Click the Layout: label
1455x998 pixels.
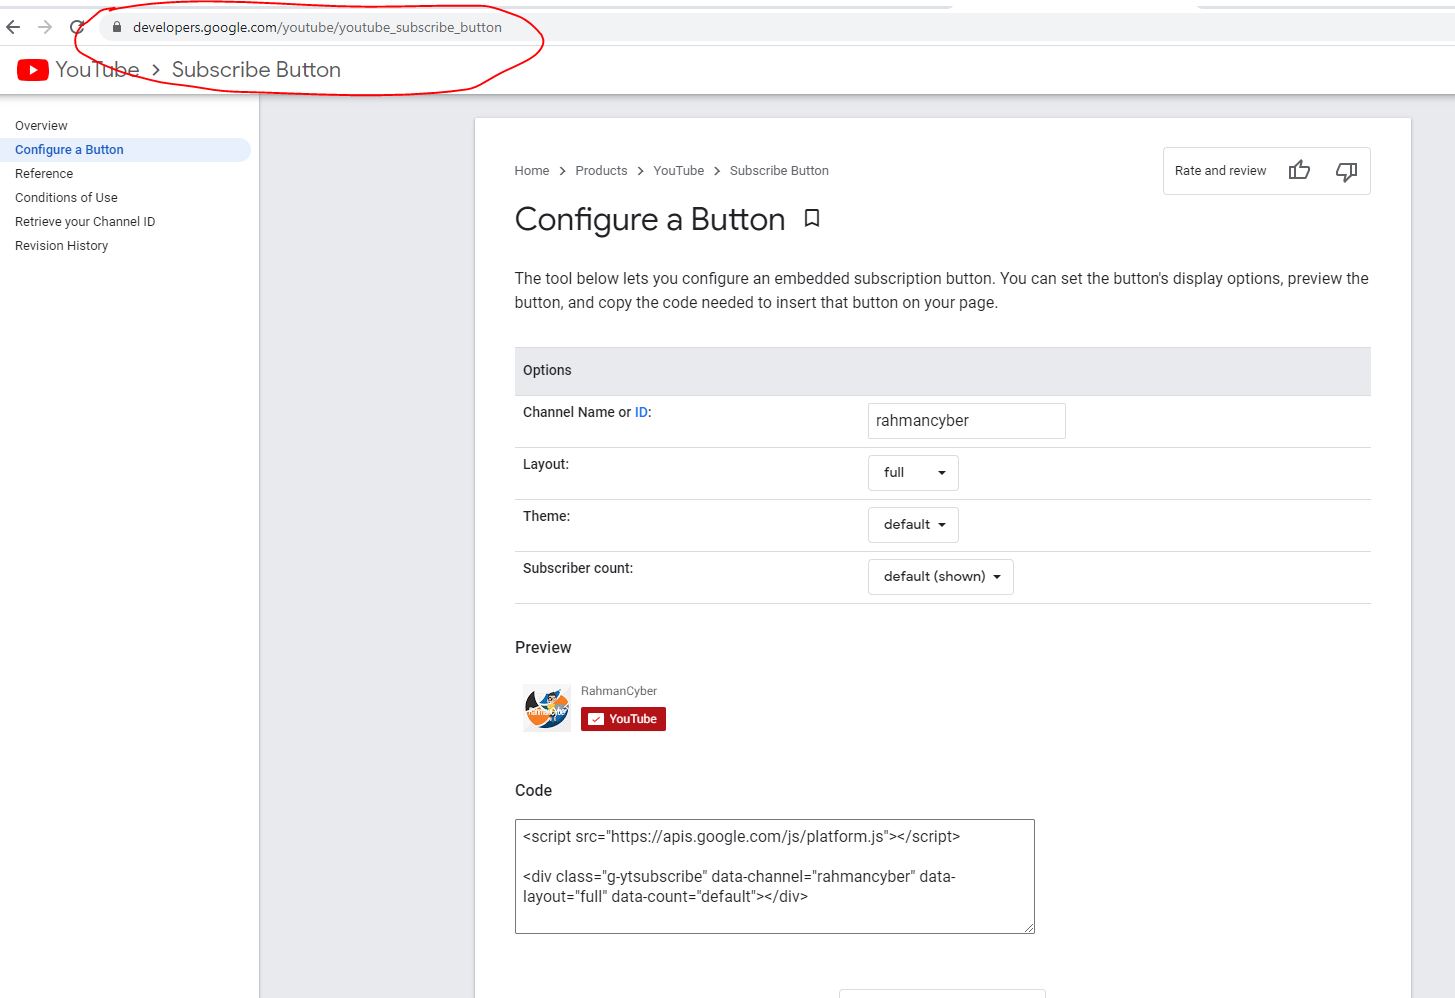(x=546, y=464)
